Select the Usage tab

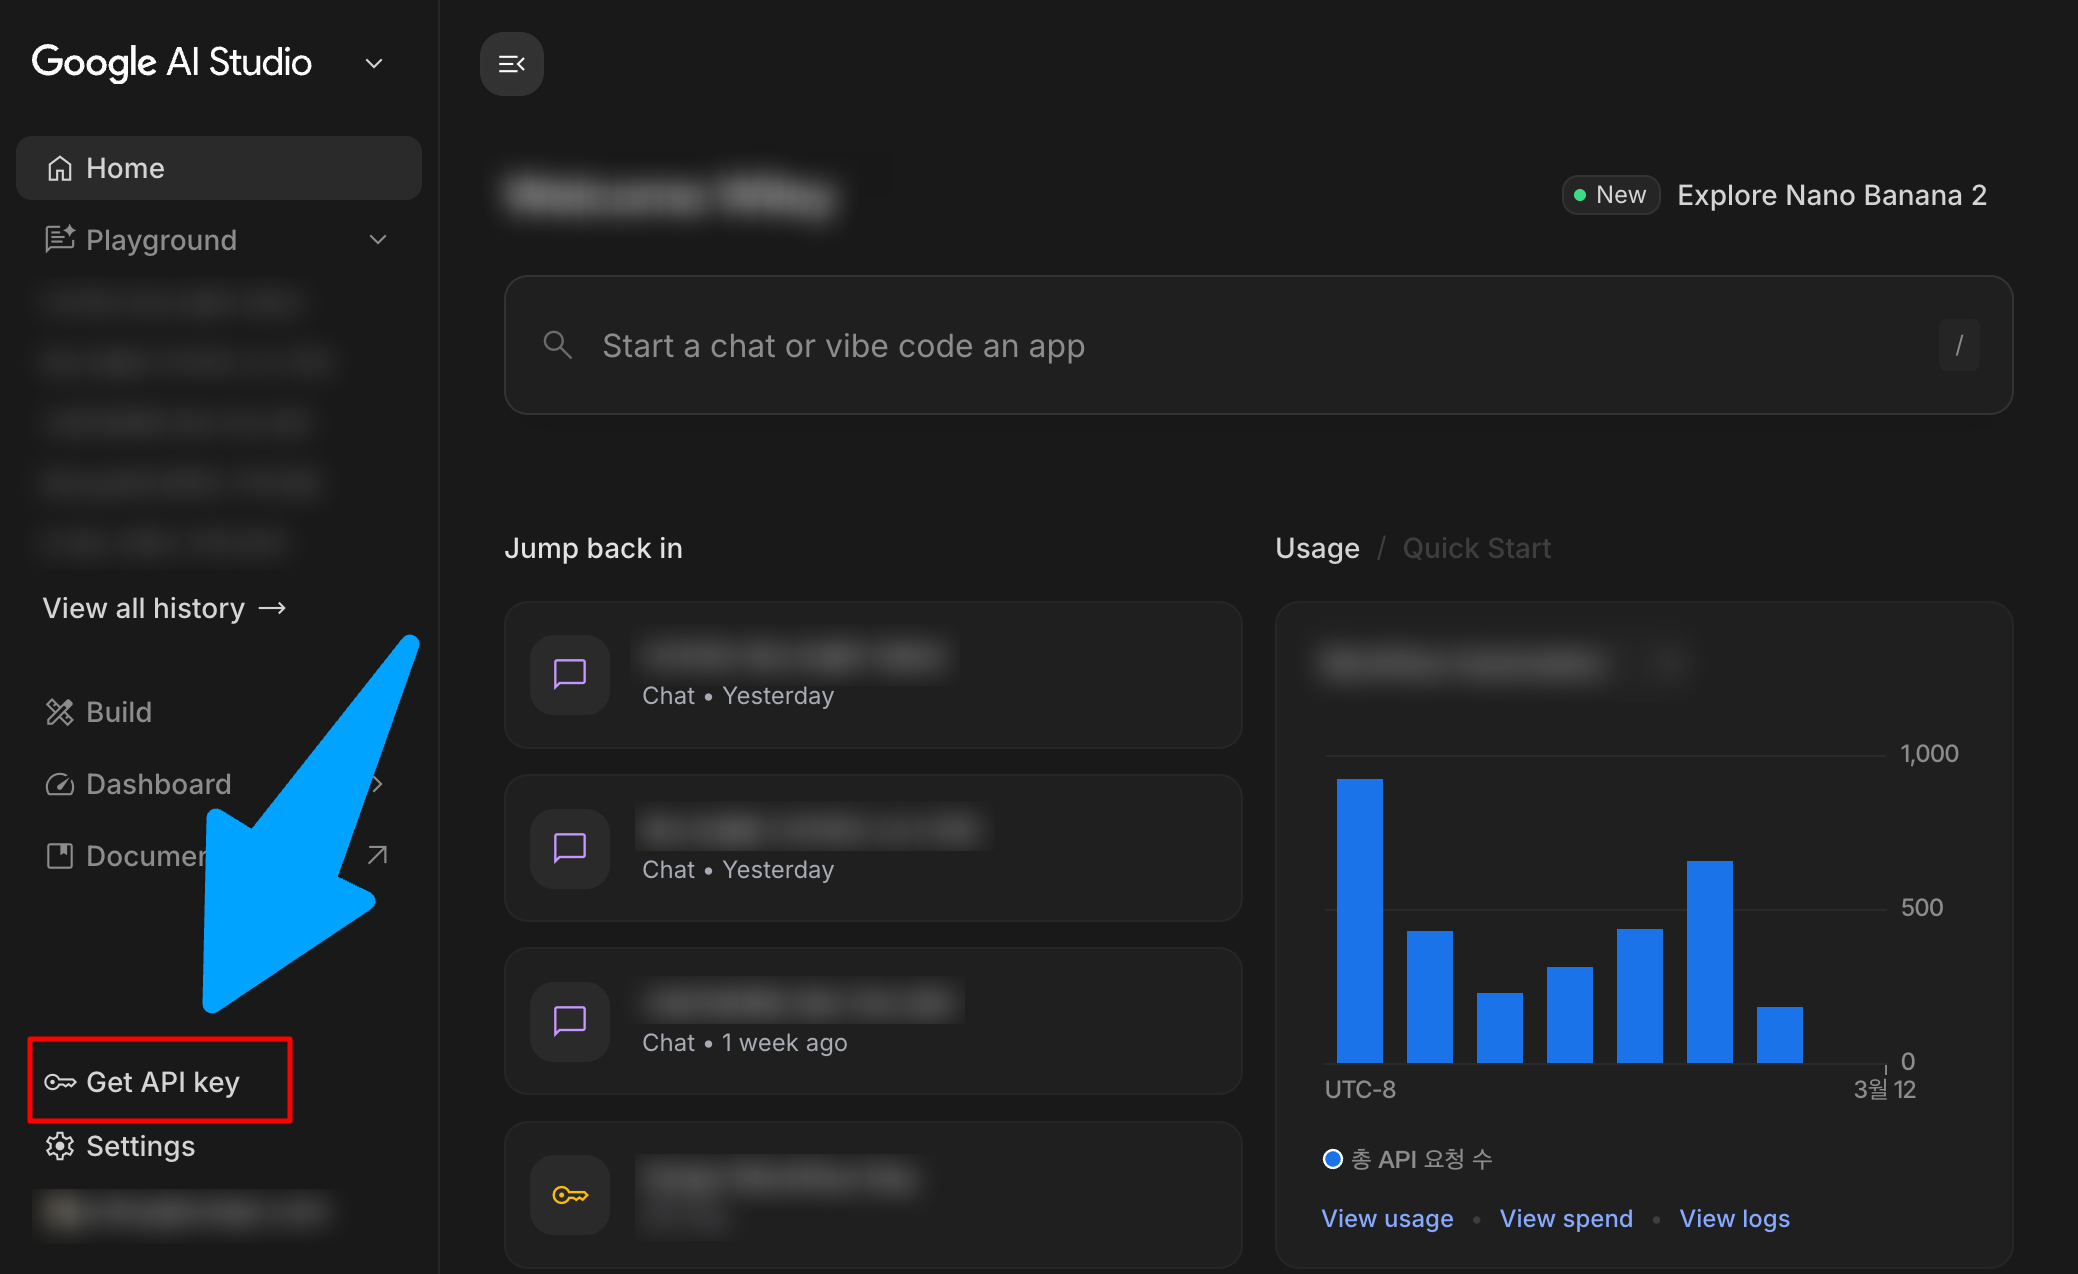(x=1317, y=548)
